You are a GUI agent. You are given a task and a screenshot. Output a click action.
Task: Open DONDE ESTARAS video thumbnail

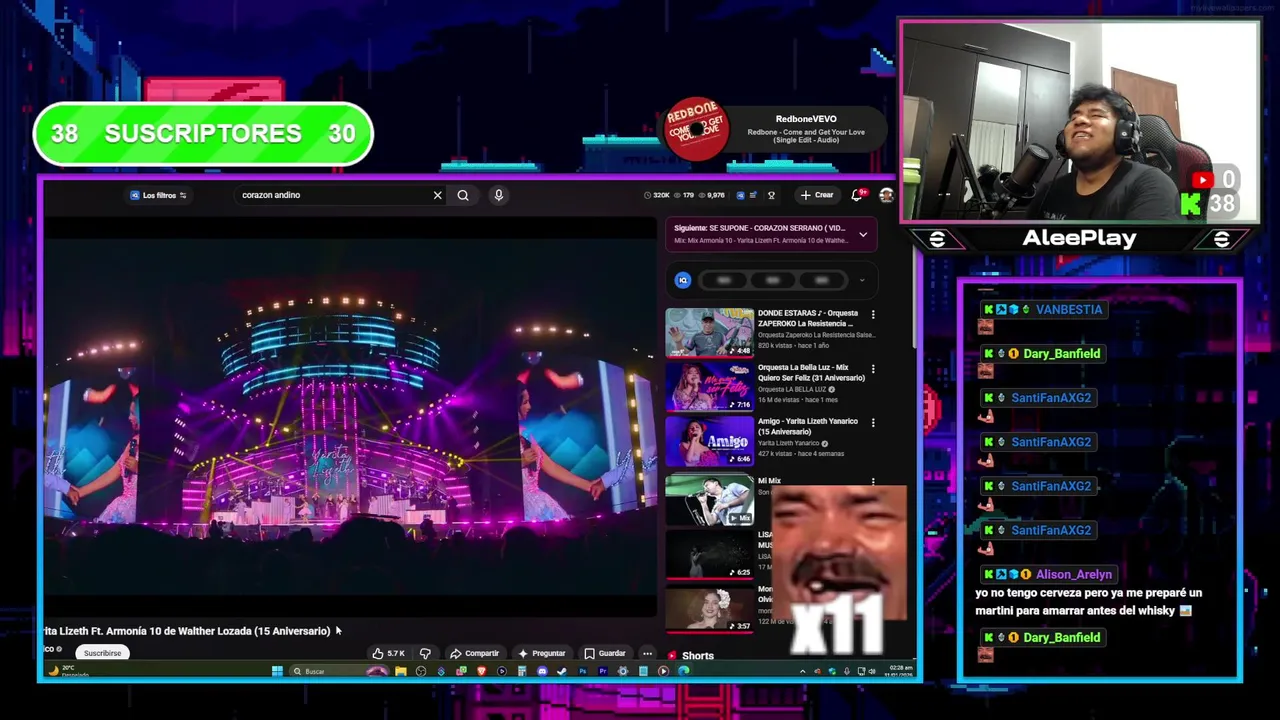click(x=710, y=333)
